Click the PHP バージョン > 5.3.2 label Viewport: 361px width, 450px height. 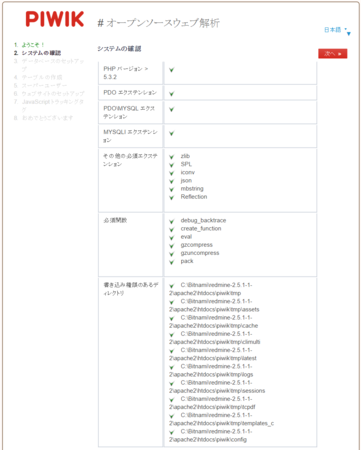(126, 73)
